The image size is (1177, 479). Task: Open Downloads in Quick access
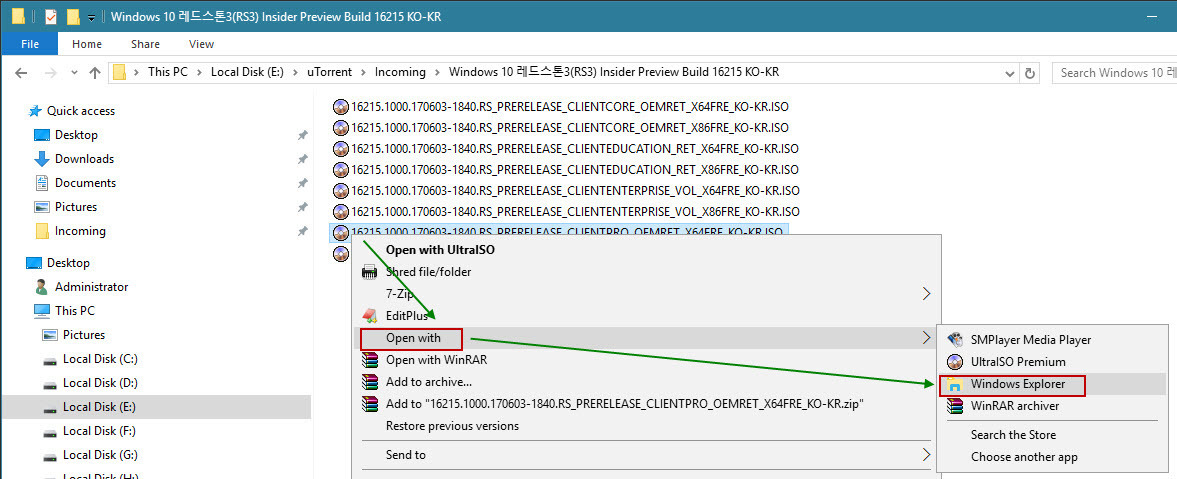84,158
